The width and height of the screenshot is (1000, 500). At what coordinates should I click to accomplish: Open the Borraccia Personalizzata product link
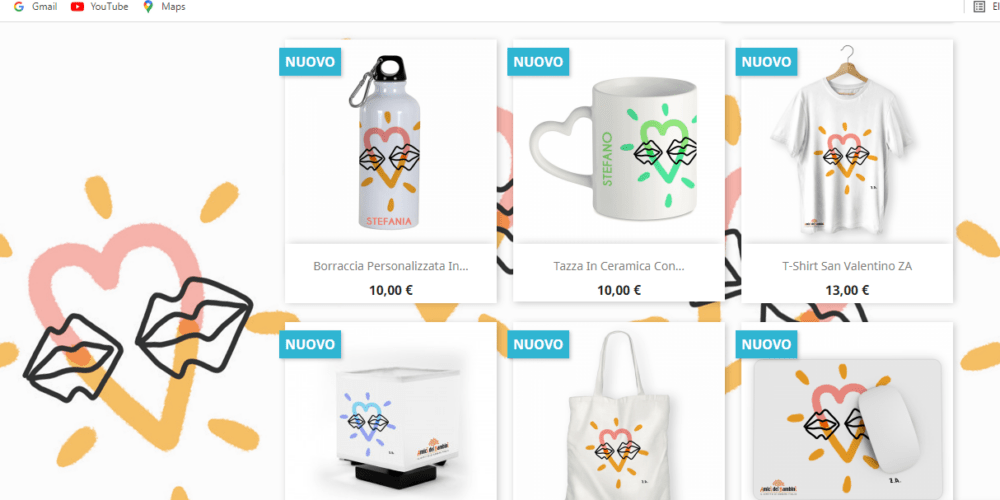391,266
